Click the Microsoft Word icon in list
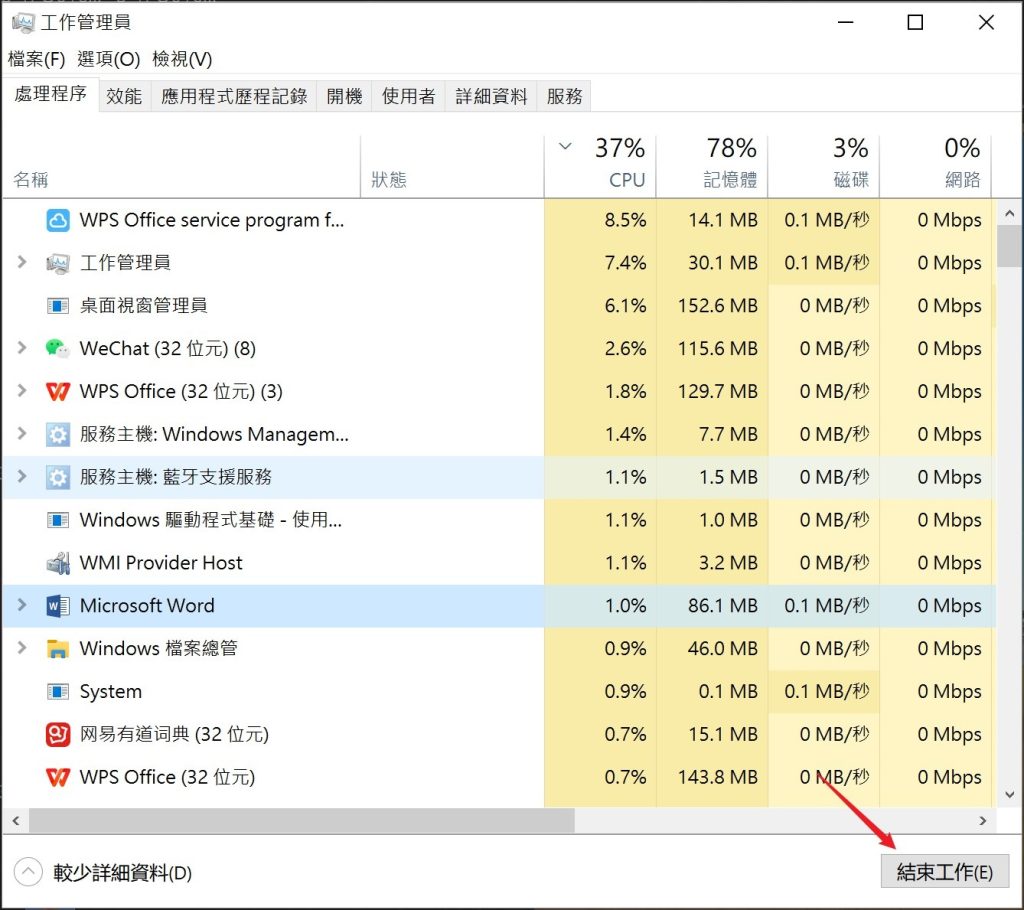This screenshot has height=910, width=1024. (58, 606)
